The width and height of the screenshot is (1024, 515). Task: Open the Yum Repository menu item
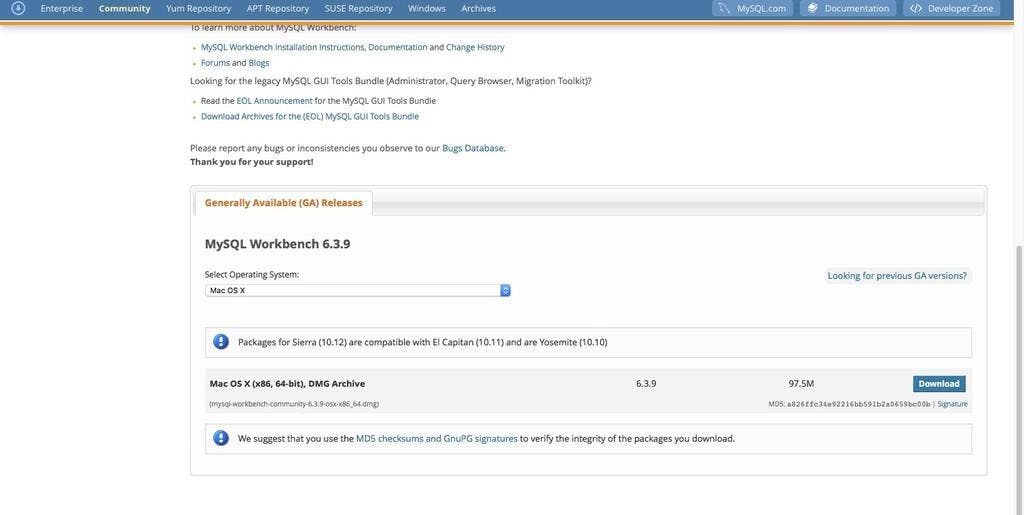click(198, 8)
